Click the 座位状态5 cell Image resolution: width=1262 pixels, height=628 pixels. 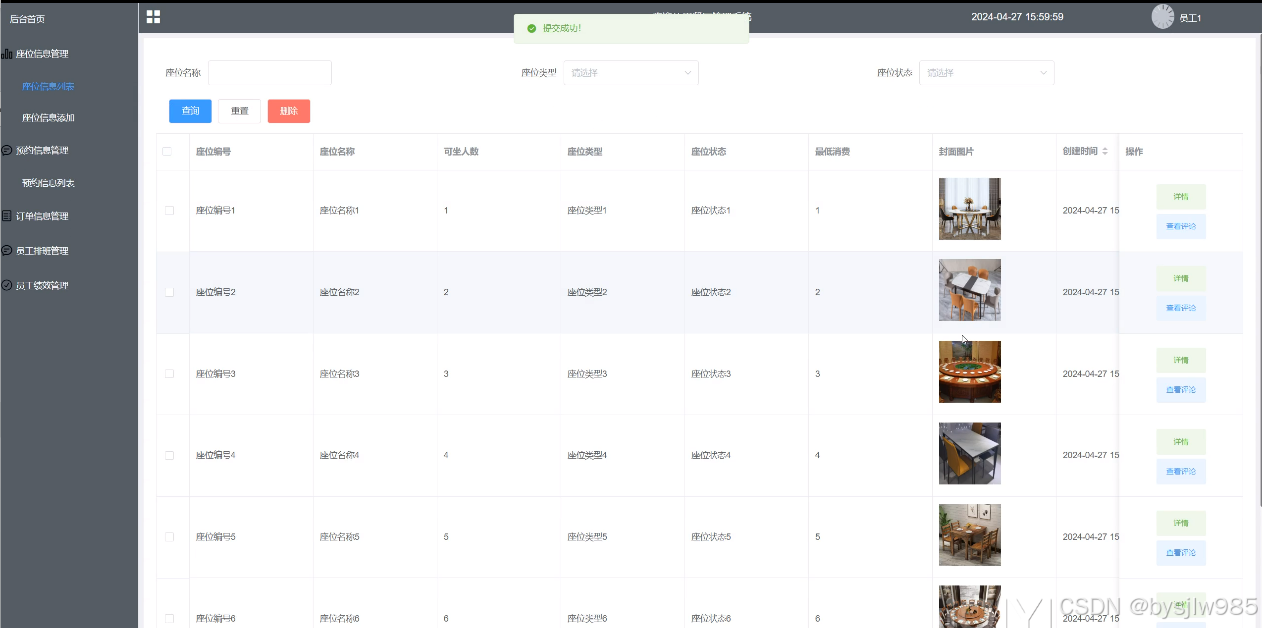point(711,537)
